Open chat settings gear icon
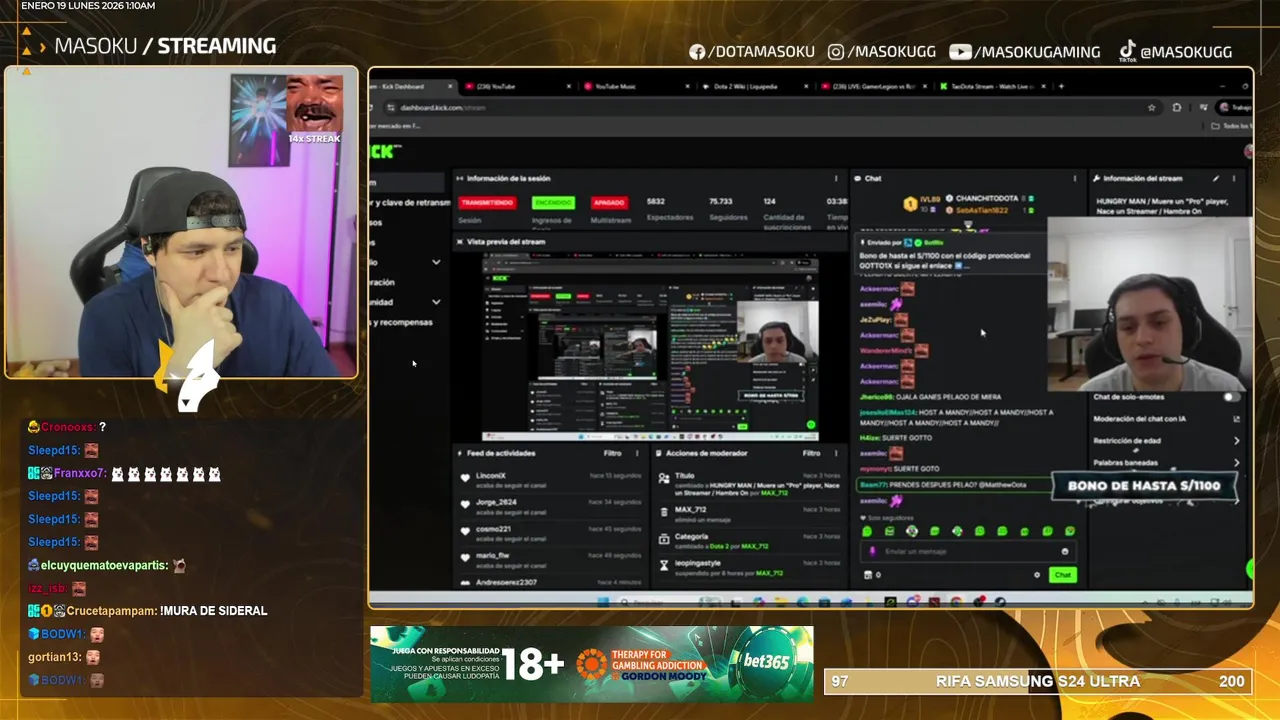Image resolution: width=1280 pixels, height=720 pixels. (1037, 575)
